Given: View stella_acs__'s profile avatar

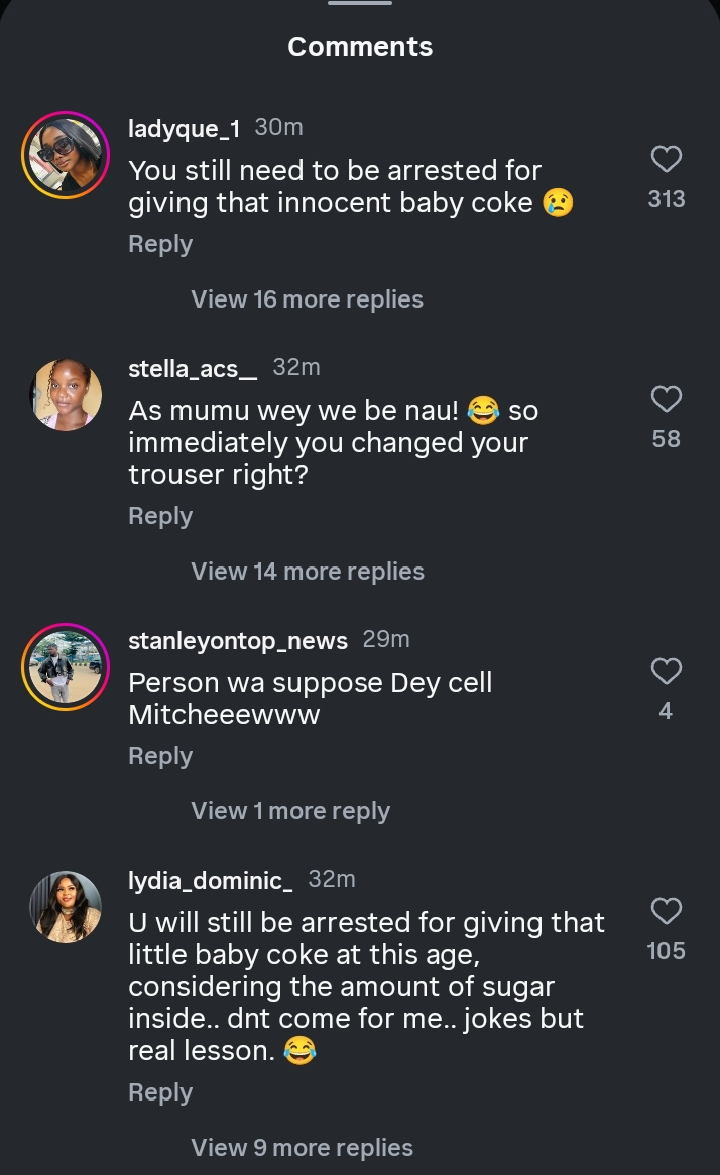Looking at the screenshot, I should 66,395.
